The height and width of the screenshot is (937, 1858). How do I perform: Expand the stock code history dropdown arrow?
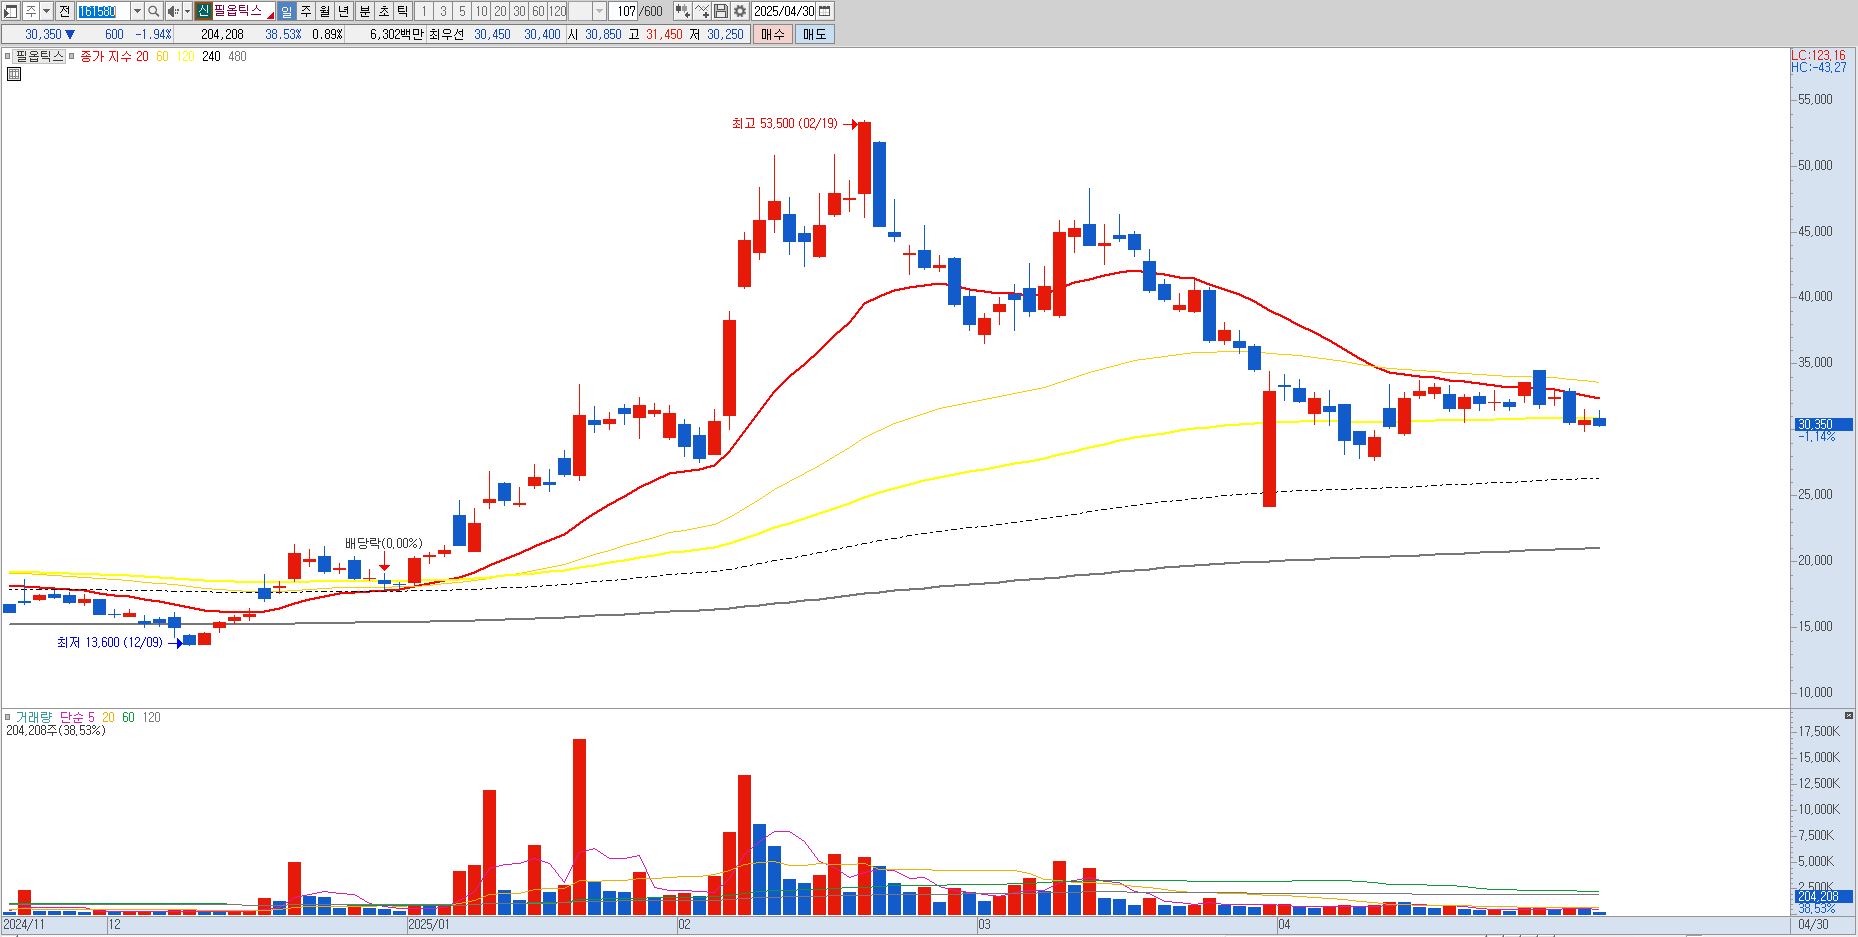tap(137, 11)
